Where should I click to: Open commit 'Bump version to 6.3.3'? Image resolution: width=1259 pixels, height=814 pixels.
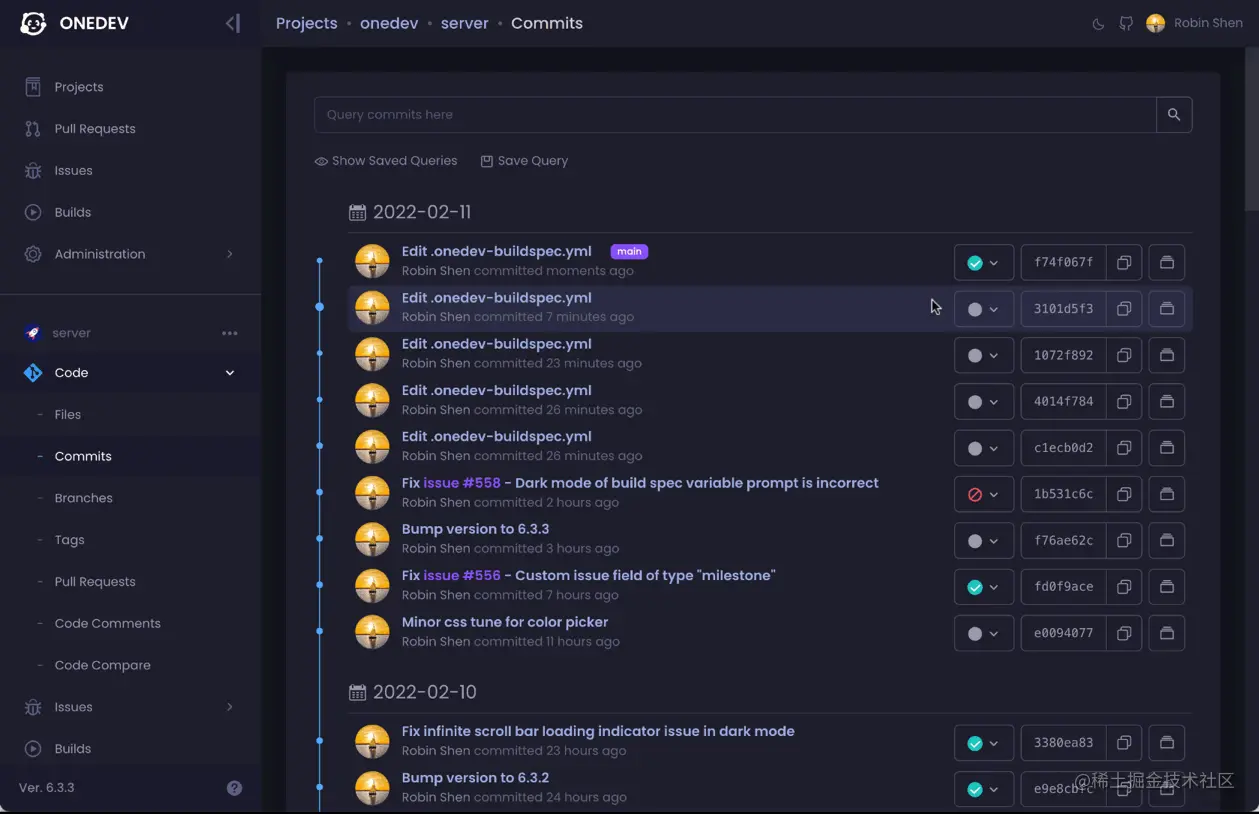(x=475, y=529)
